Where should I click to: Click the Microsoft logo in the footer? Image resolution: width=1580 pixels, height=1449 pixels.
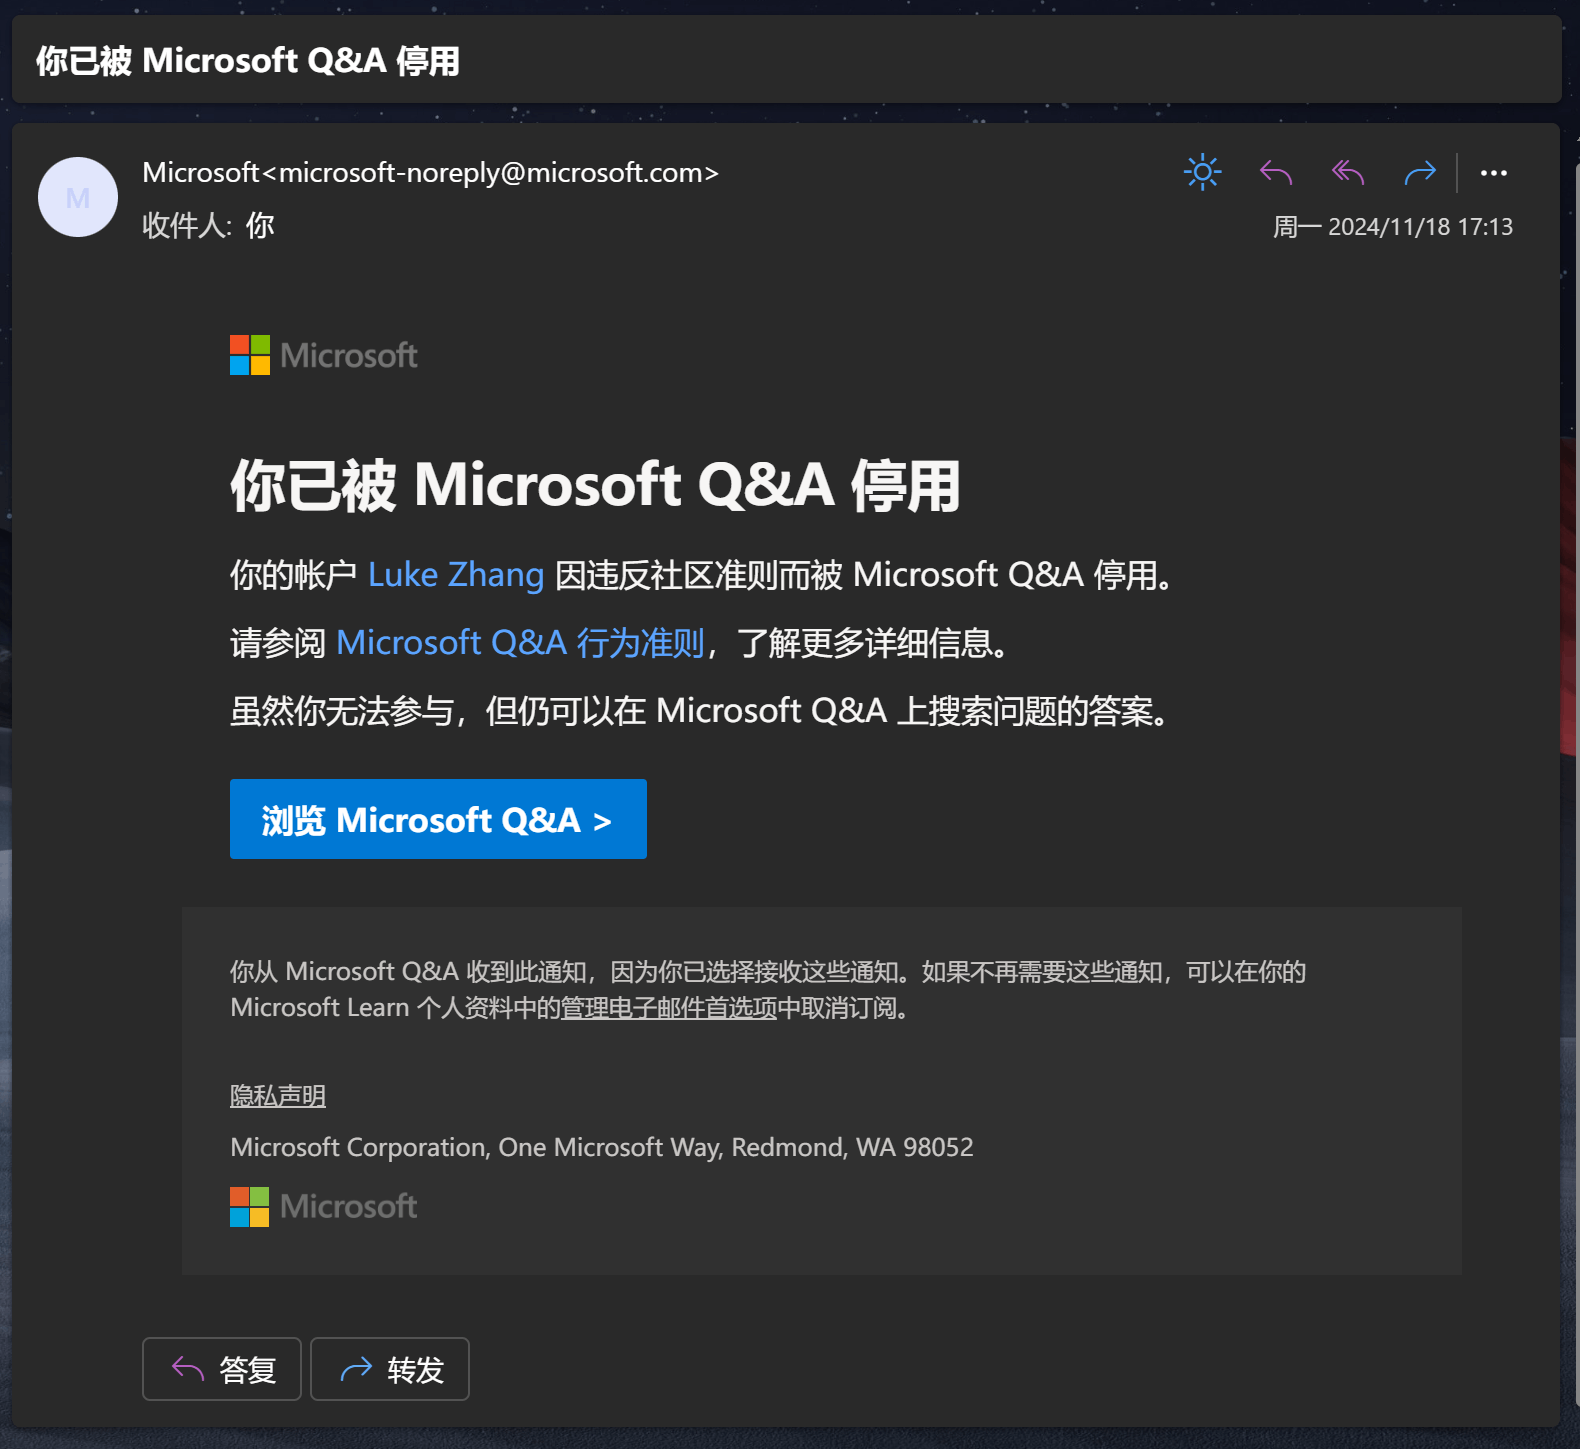pyautogui.click(x=323, y=1206)
